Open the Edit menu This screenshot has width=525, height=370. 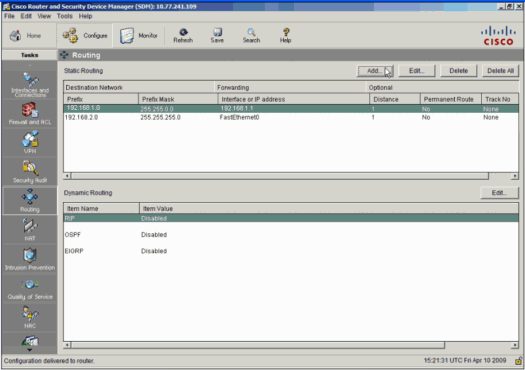coord(26,16)
